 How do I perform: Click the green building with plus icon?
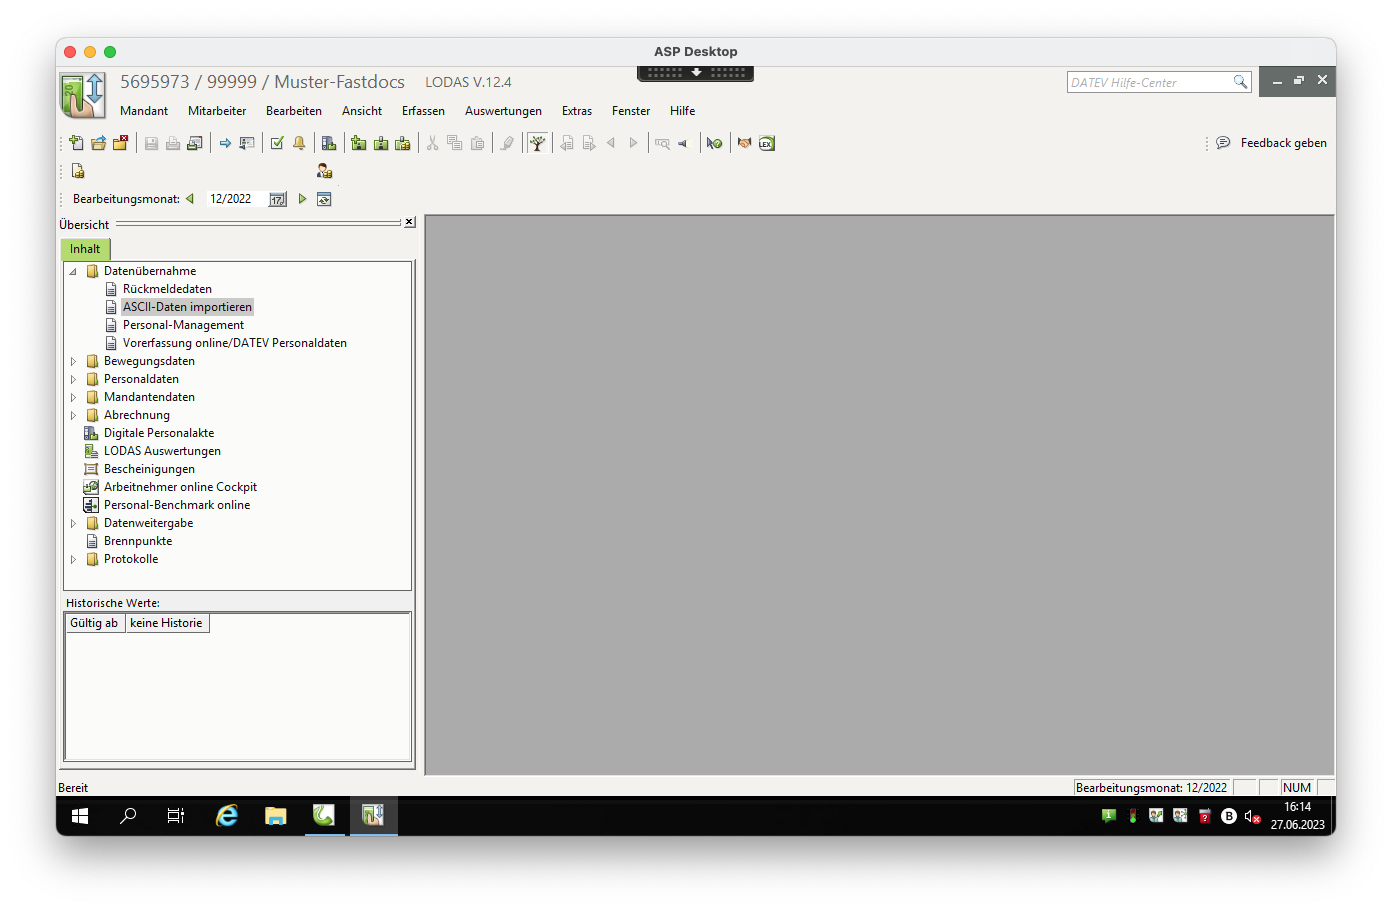(x=359, y=143)
